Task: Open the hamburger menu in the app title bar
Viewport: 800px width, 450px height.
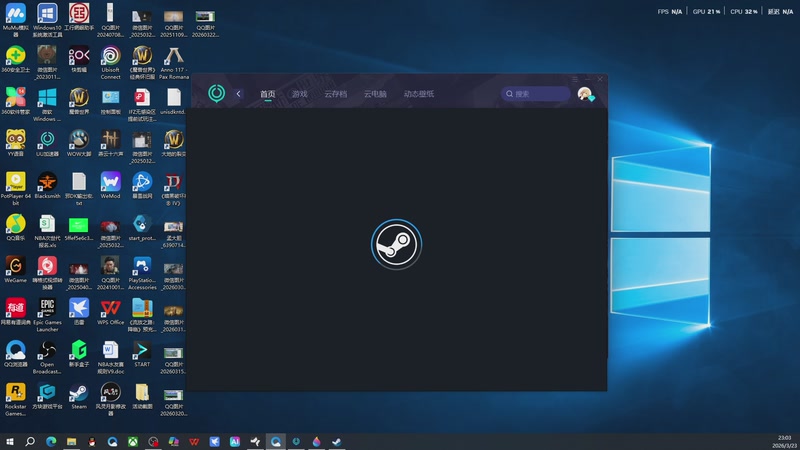Action: coord(574,79)
